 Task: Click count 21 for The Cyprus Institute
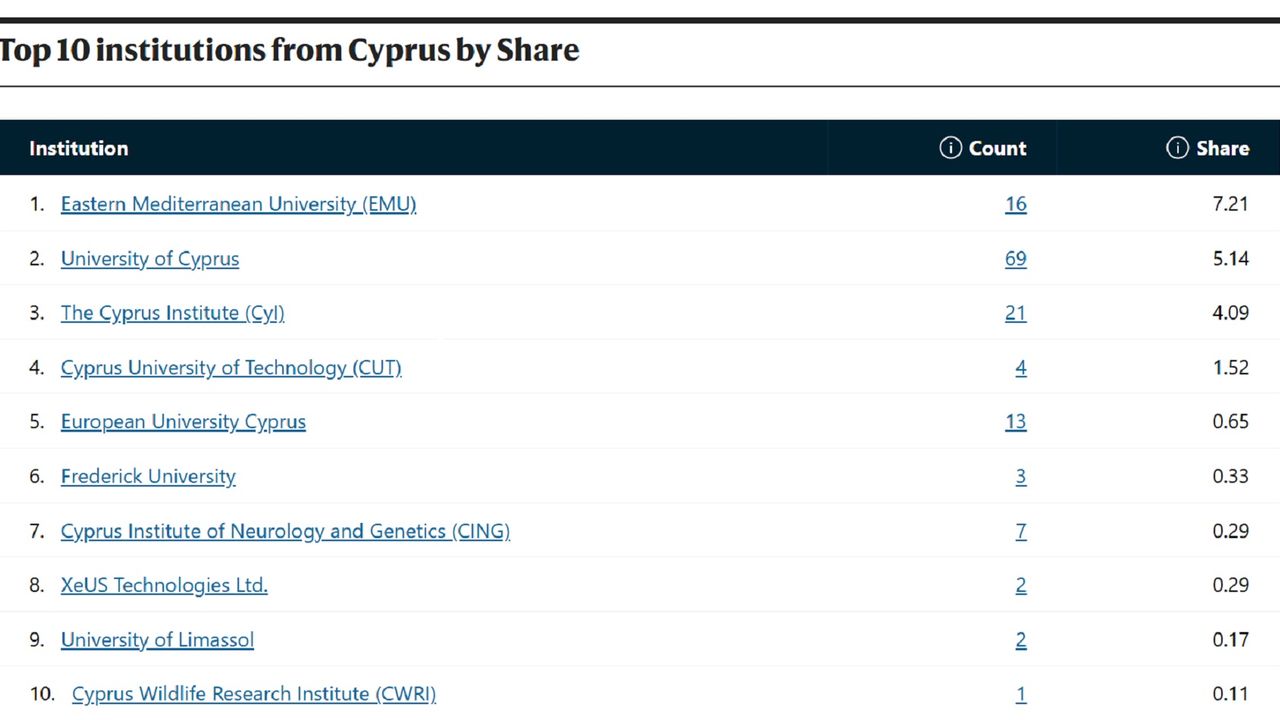click(1016, 313)
